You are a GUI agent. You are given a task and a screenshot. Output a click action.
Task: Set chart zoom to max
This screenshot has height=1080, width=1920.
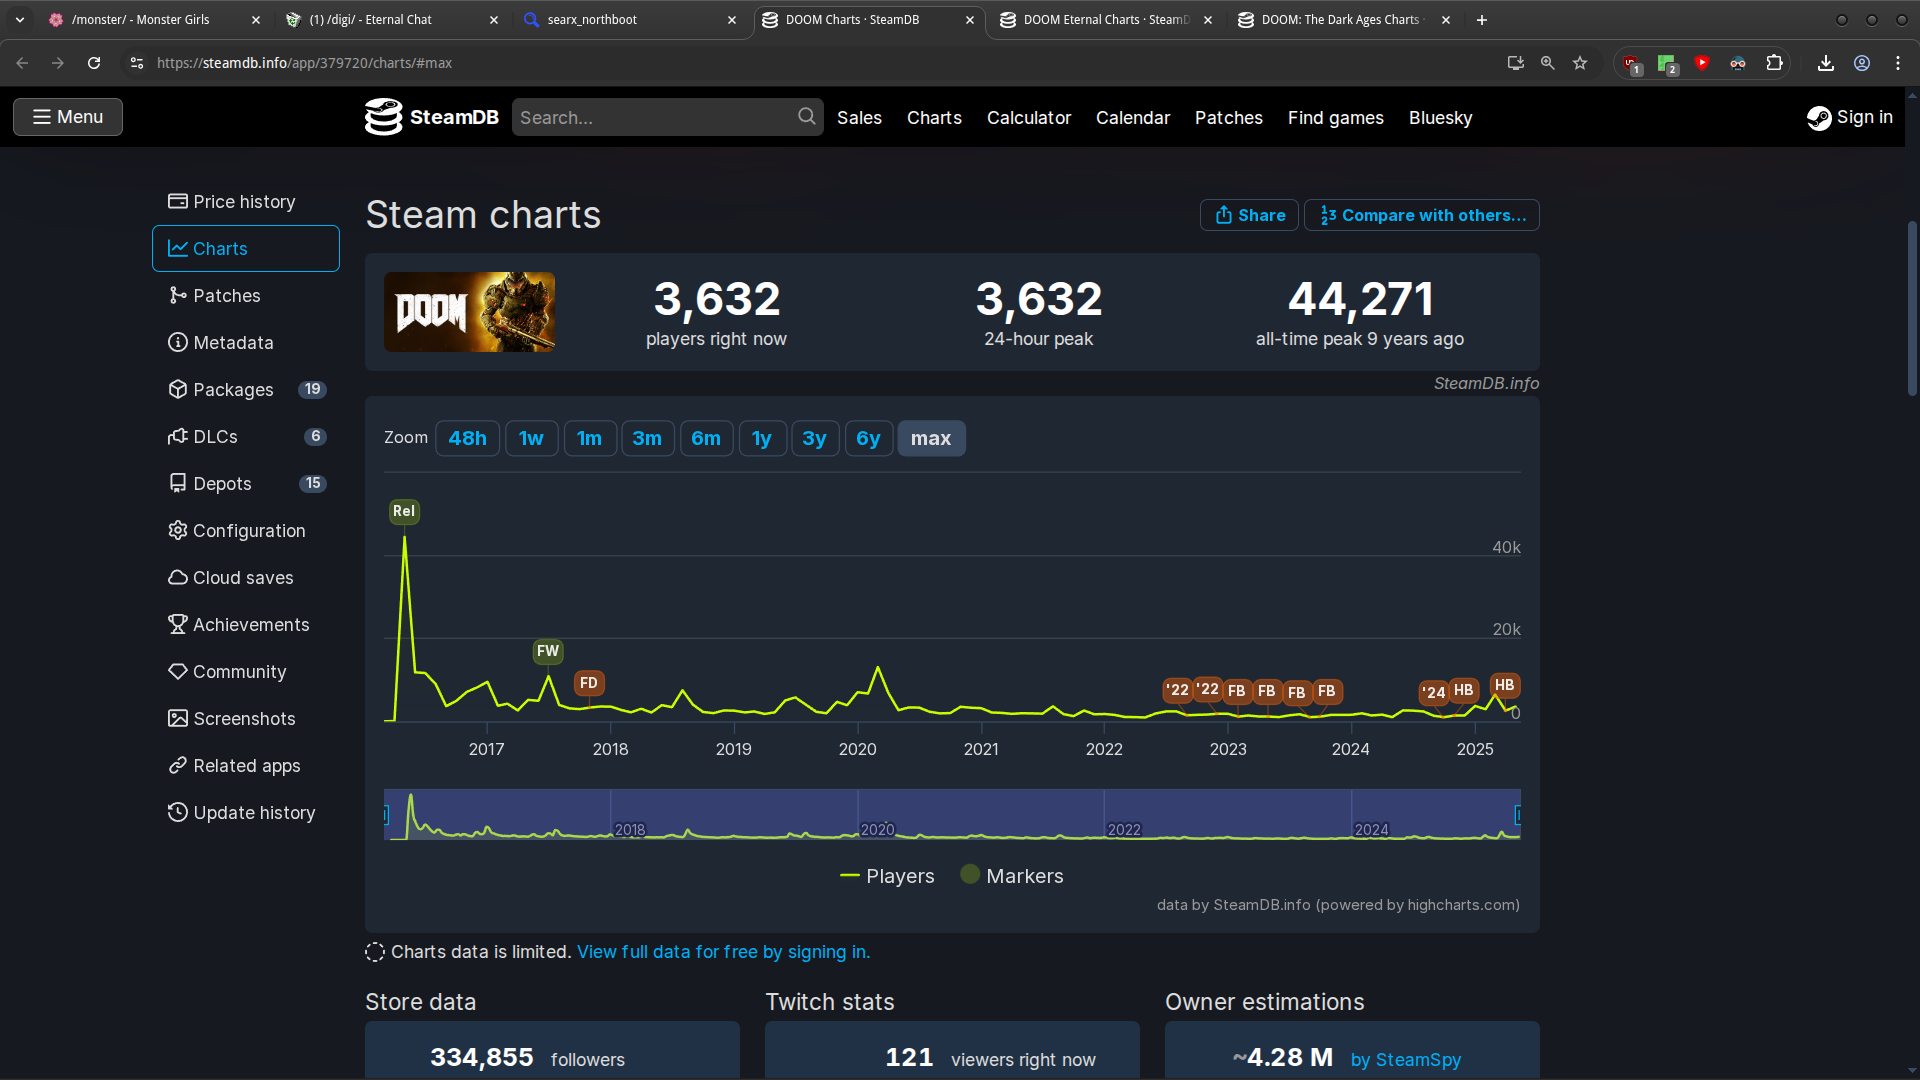tap(931, 438)
